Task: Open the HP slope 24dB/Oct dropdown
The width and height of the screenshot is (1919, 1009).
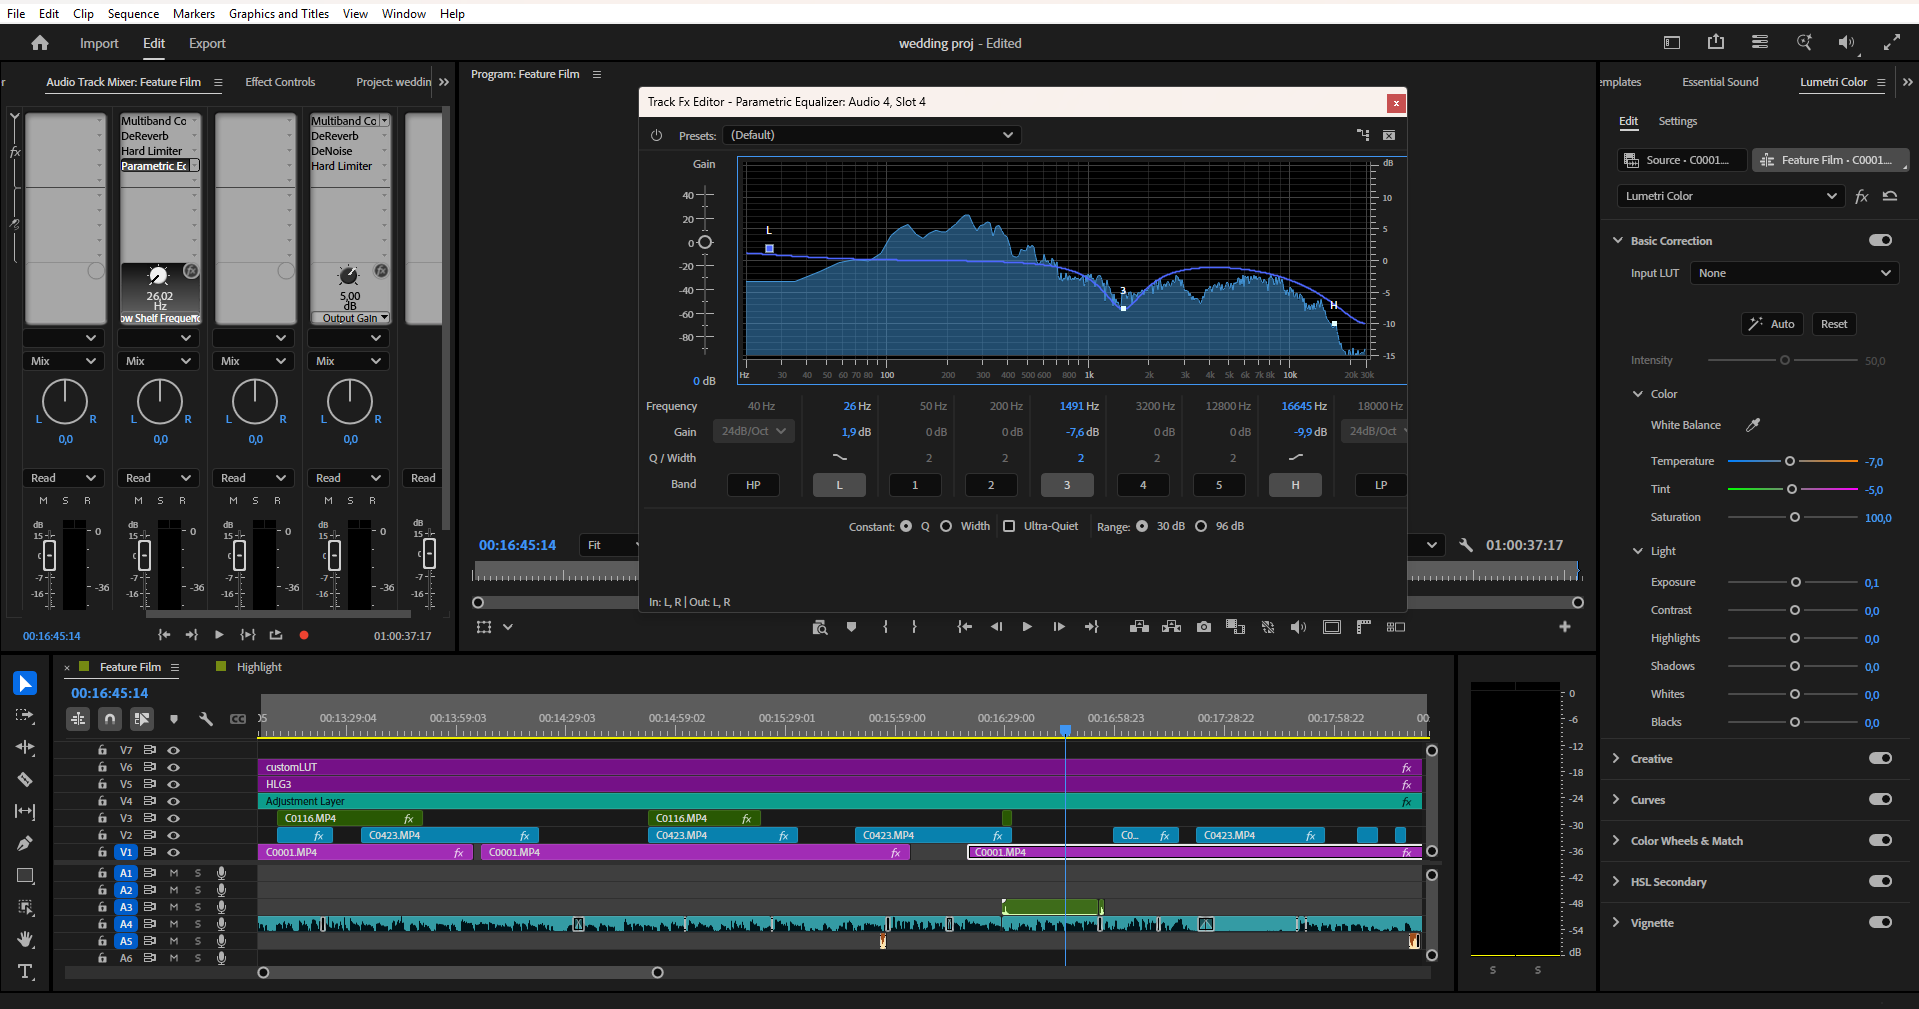Action: coord(753,431)
